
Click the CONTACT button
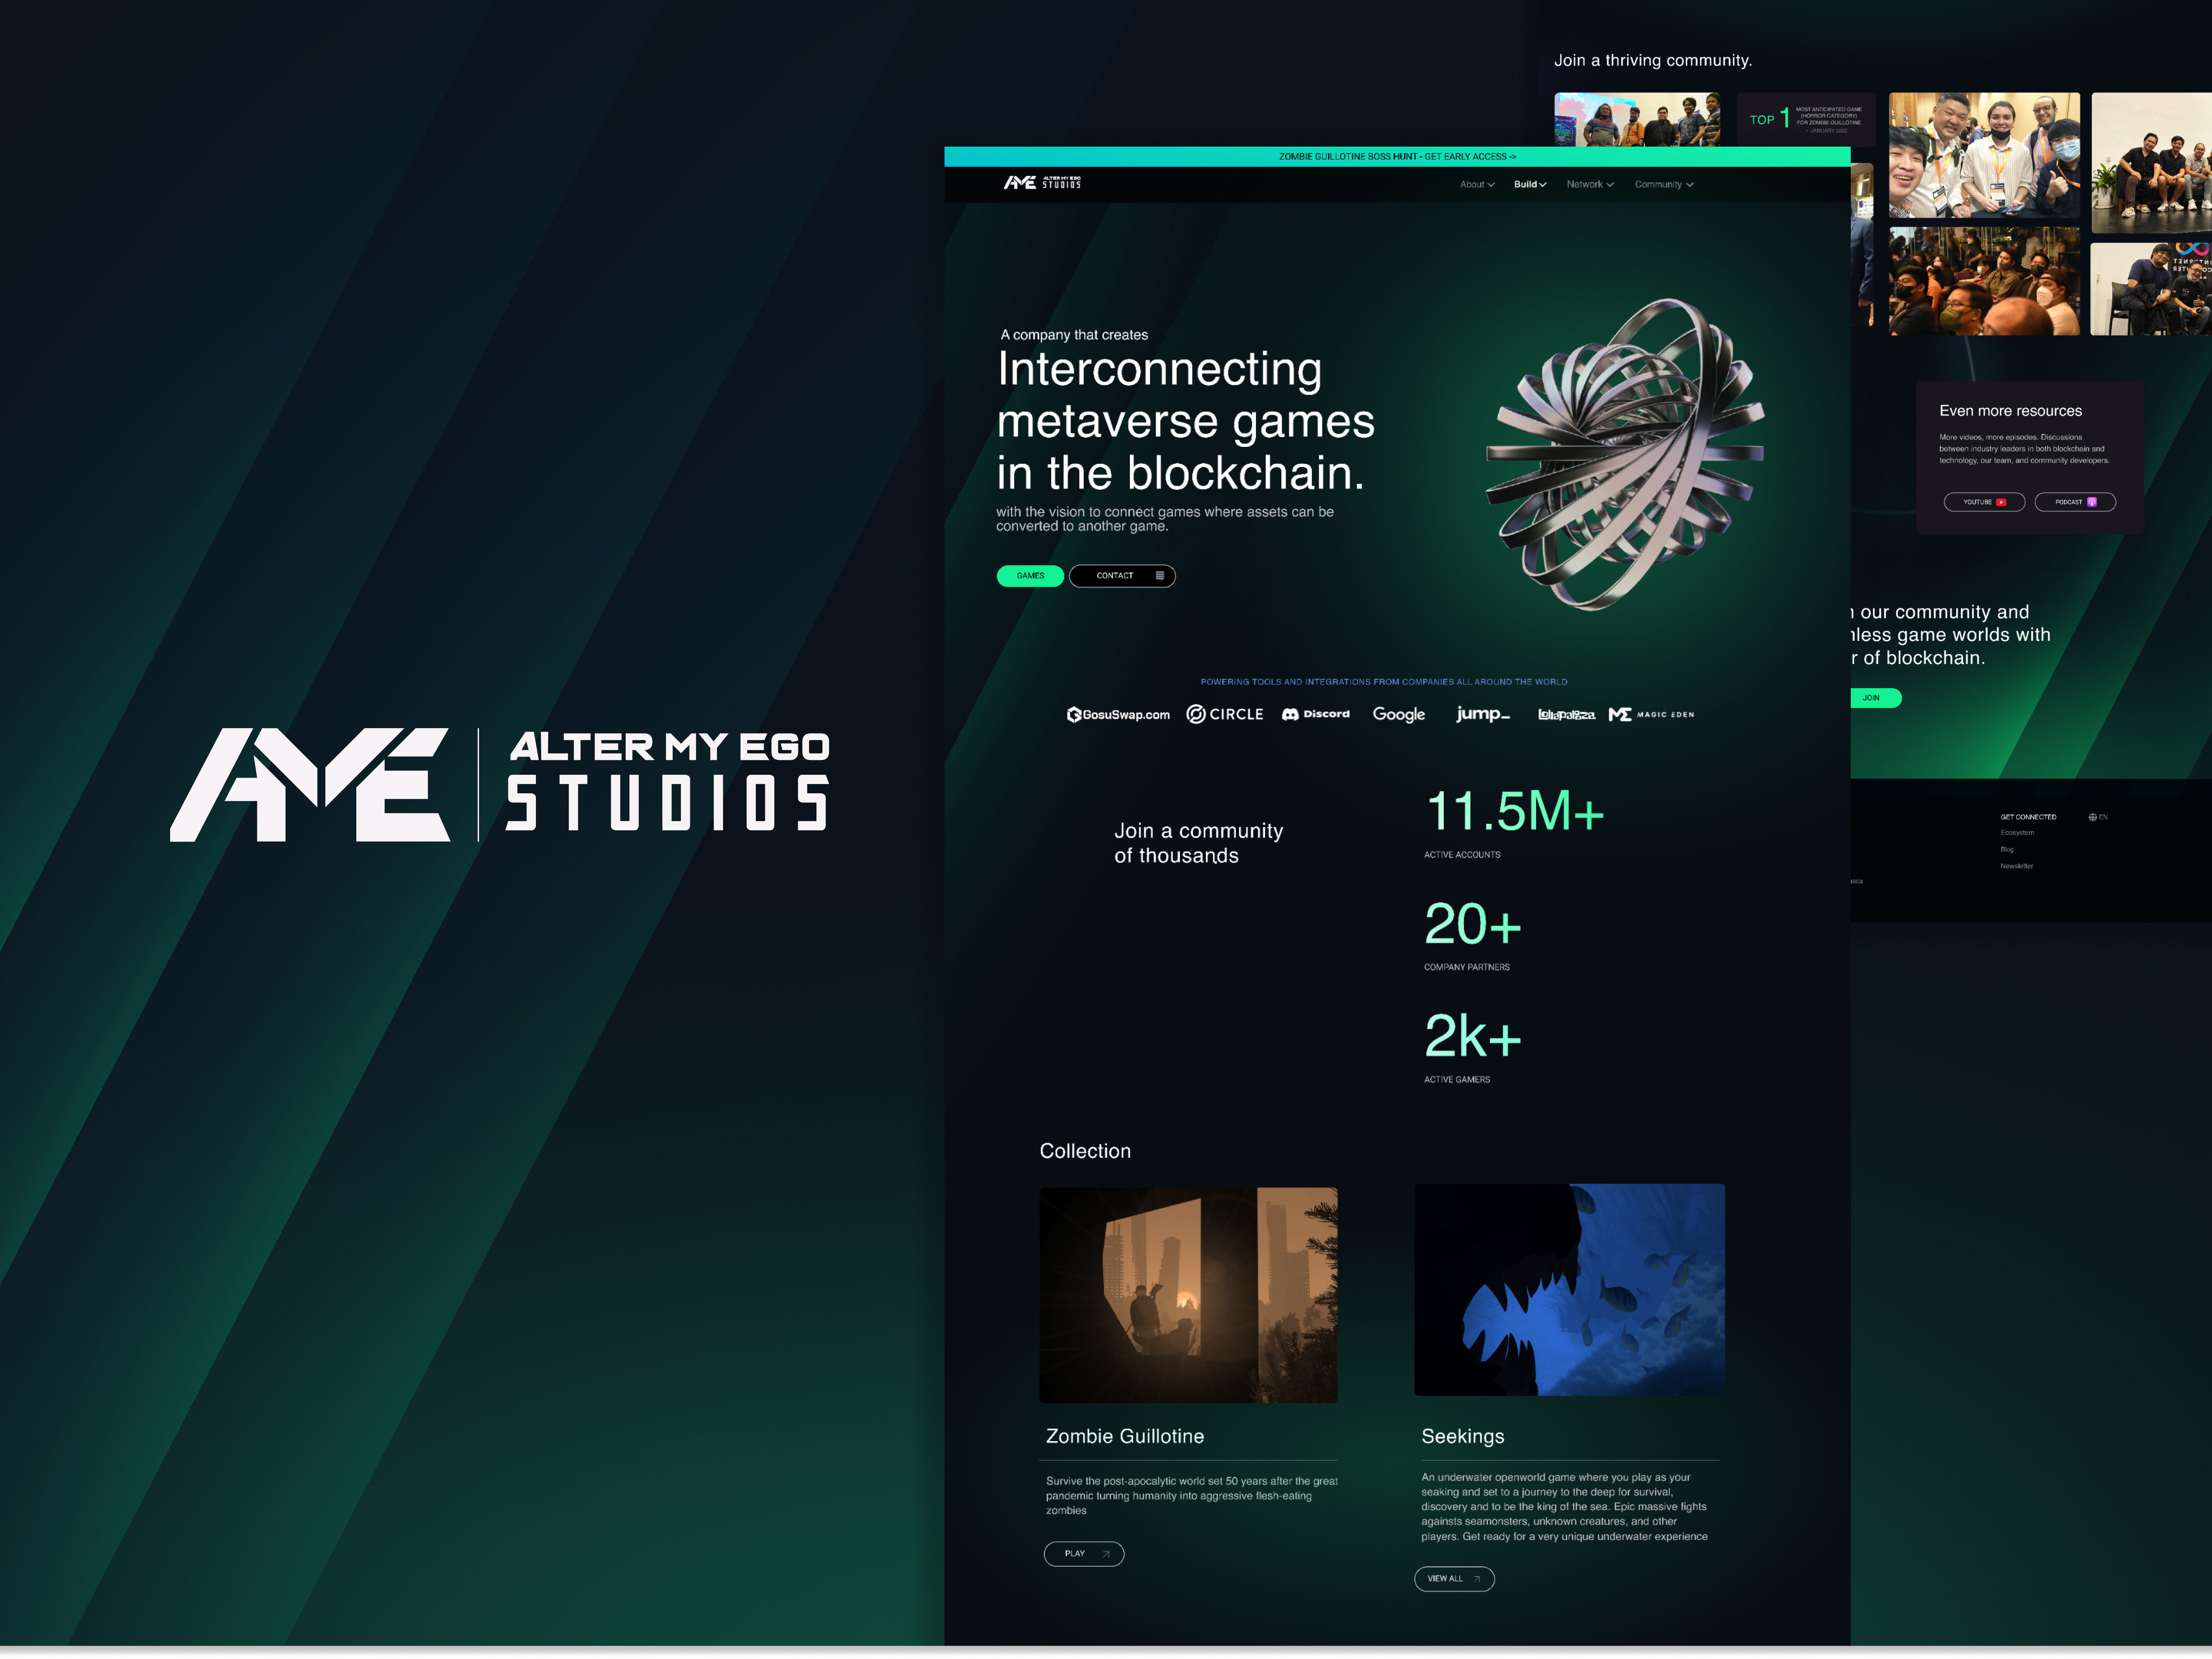pyautogui.click(x=1122, y=576)
